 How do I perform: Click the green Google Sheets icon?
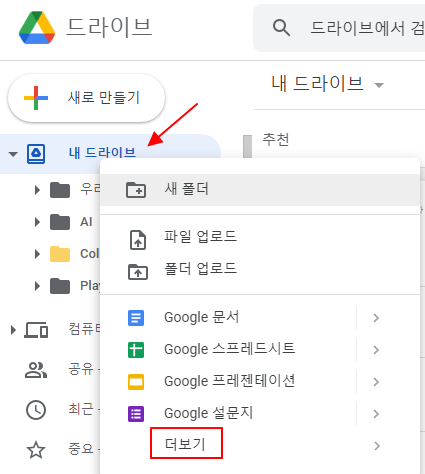(x=136, y=350)
